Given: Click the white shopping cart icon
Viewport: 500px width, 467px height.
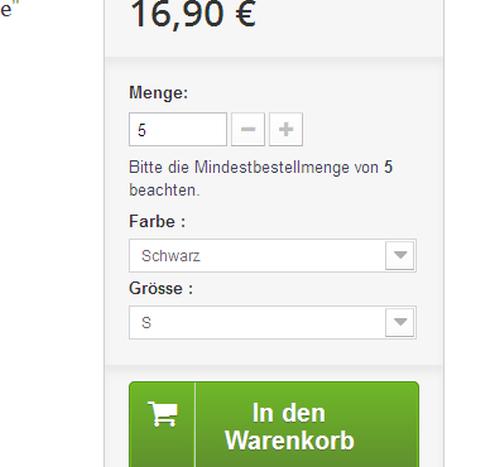Looking at the screenshot, I should click(x=163, y=414).
